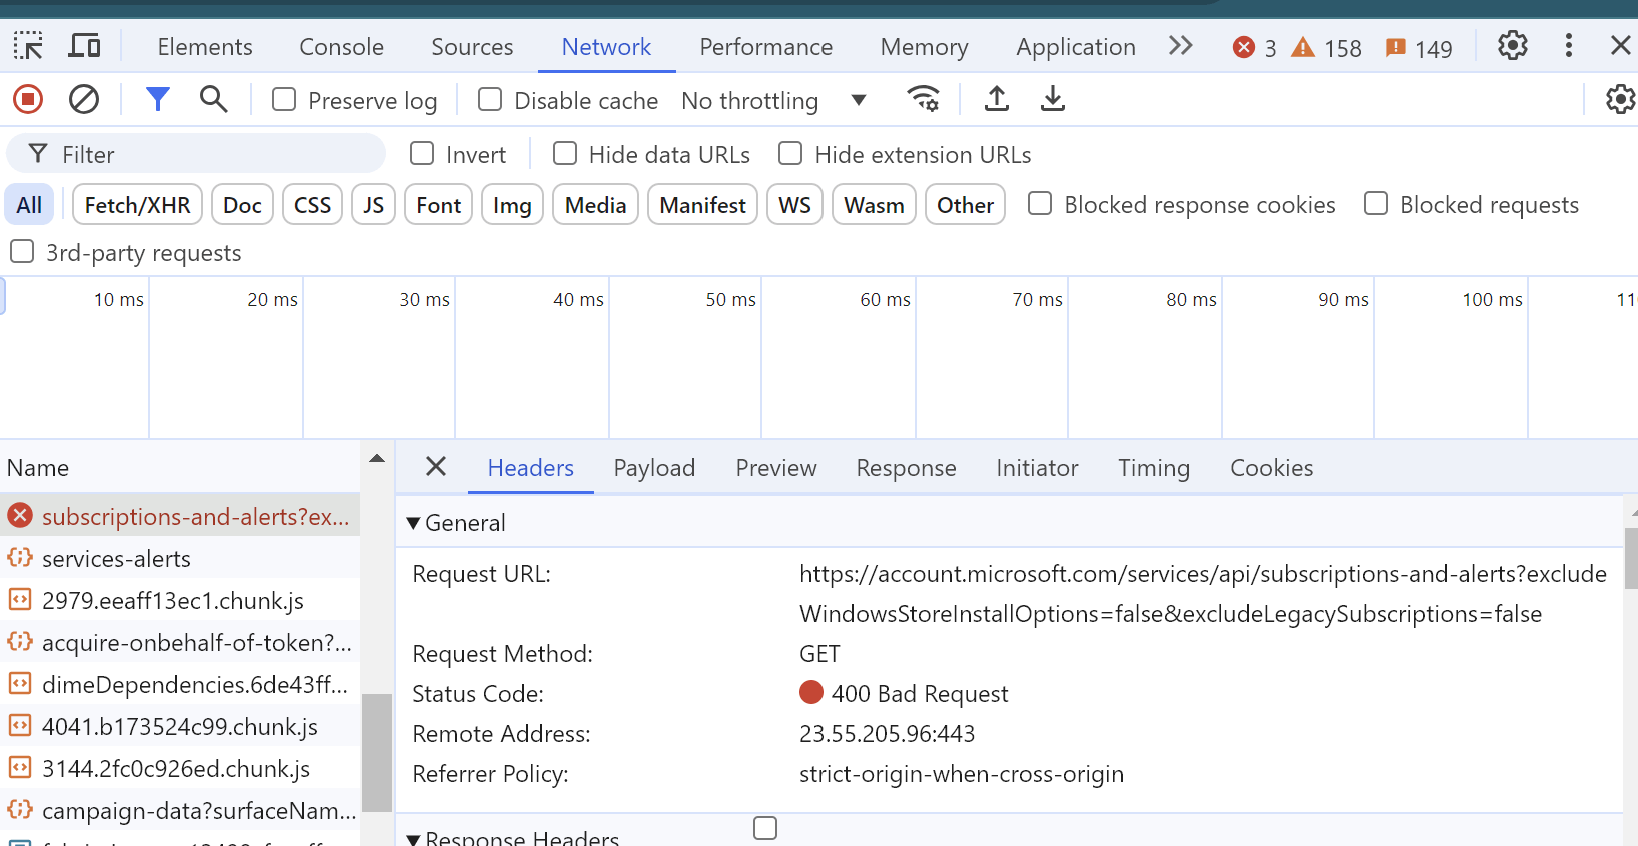Screen dimensions: 1638x846
Task: Open the Timing tab
Action: 1153,468
